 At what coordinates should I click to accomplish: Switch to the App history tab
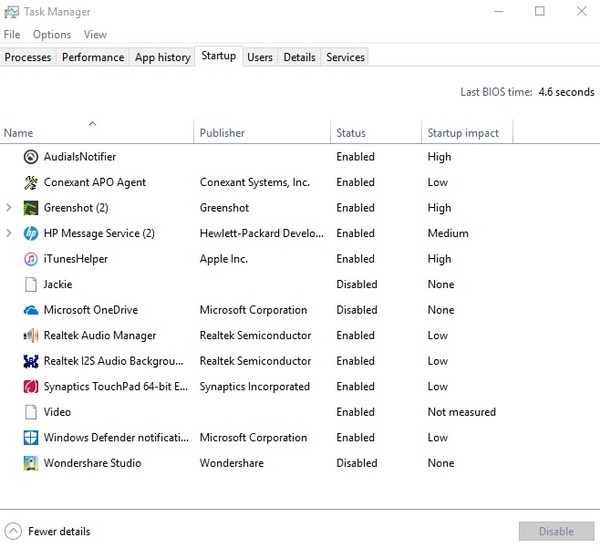click(162, 57)
